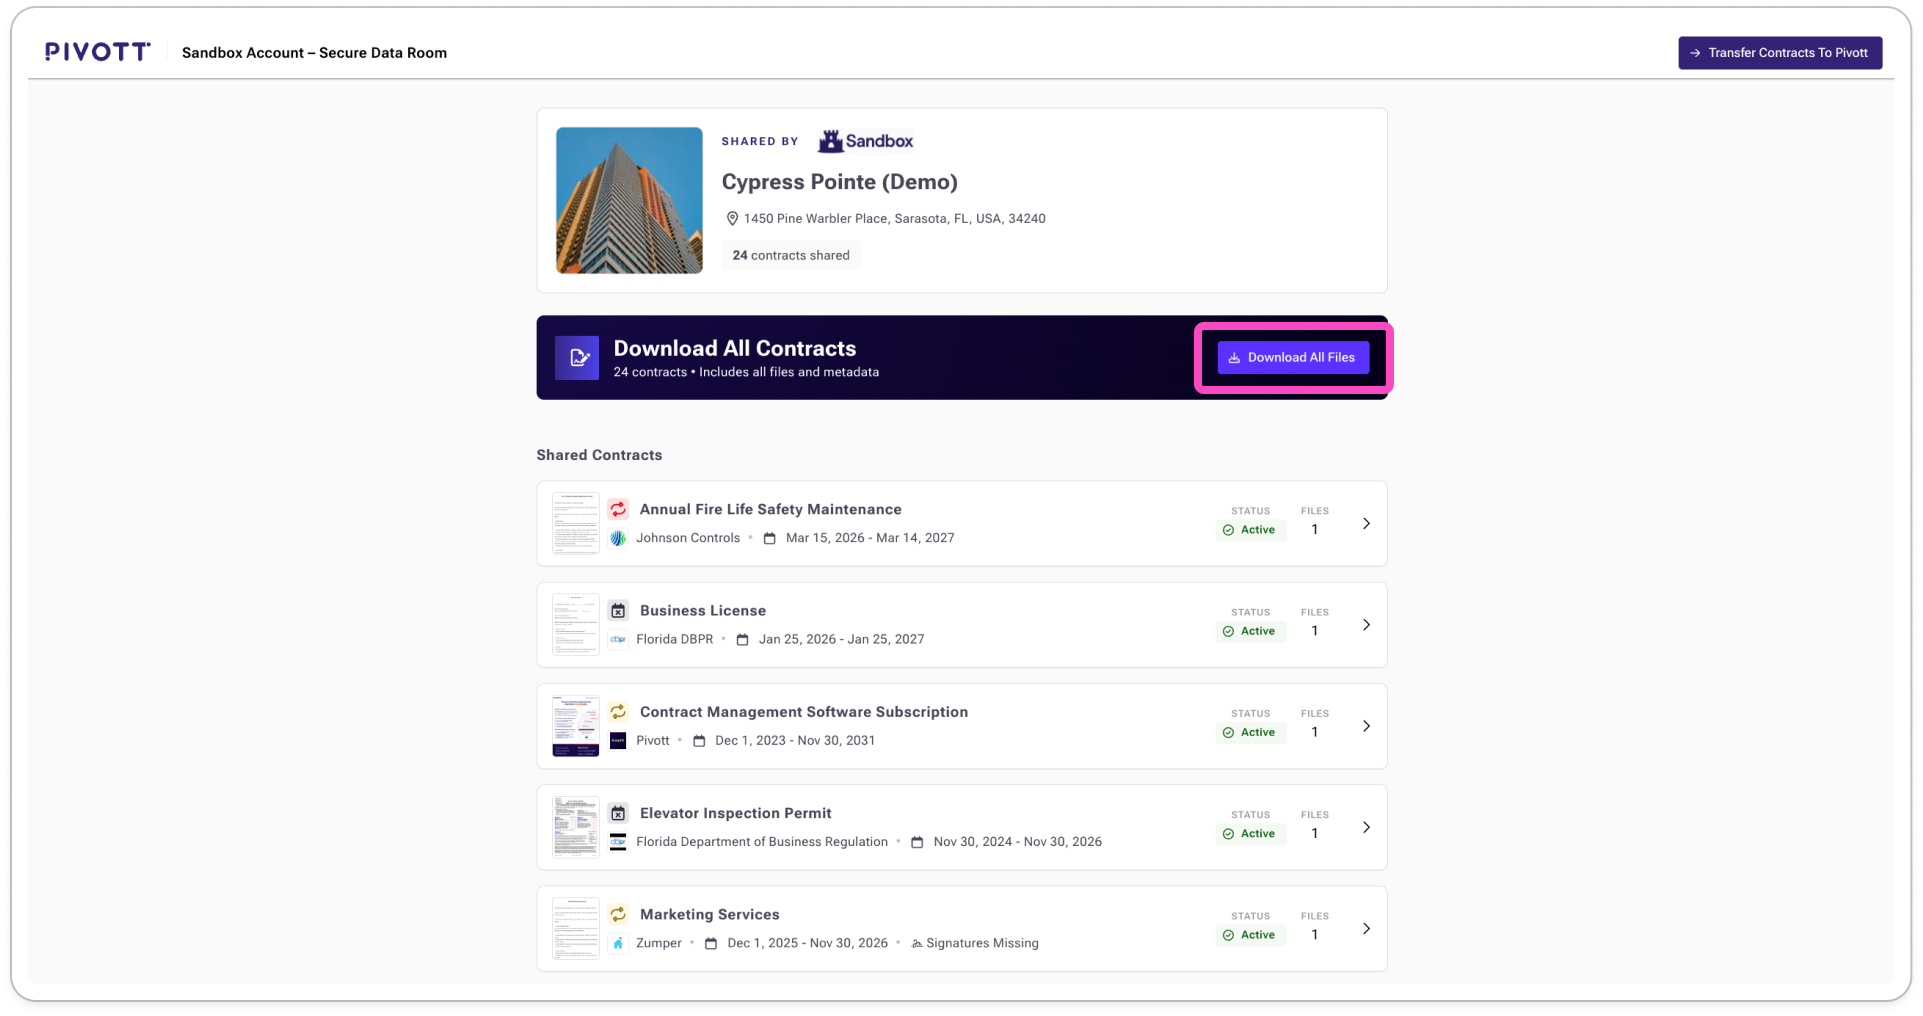This screenshot has width=1923, height=1016.
Task: Click the Annual Fire Life Safety document thumbnail
Action: [576, 523]
